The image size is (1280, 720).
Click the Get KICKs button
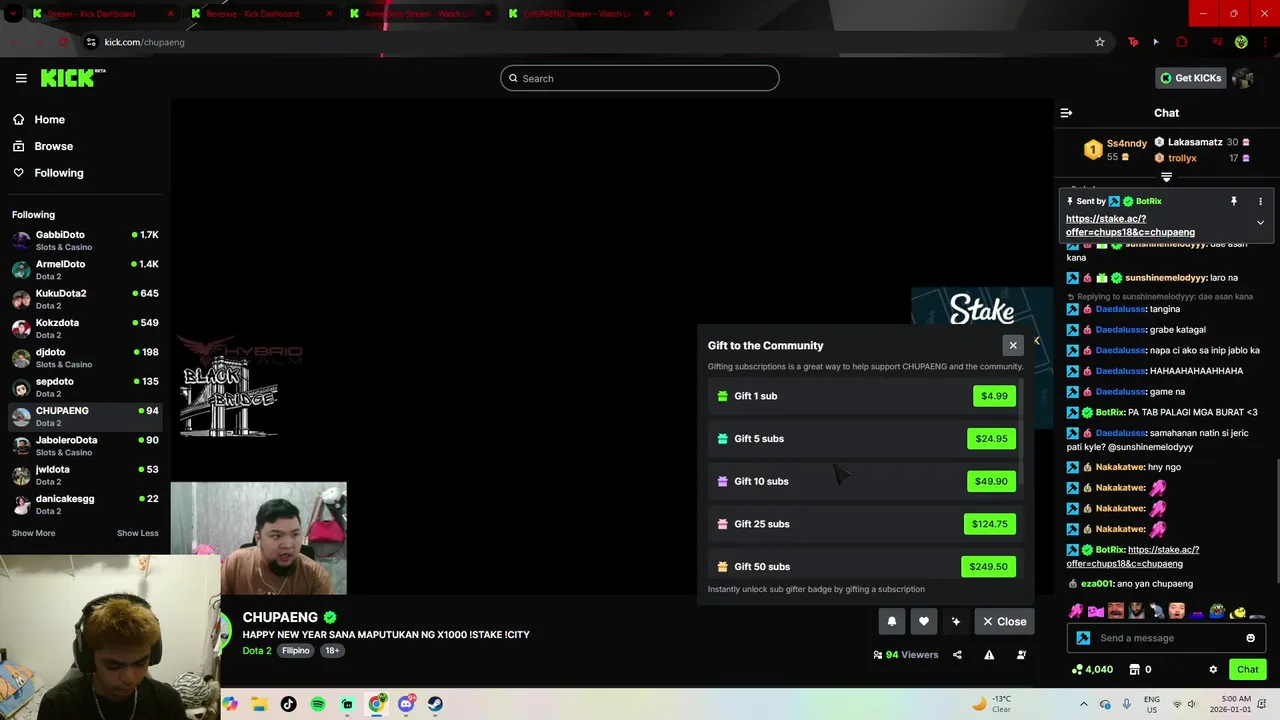[1190, 78]
